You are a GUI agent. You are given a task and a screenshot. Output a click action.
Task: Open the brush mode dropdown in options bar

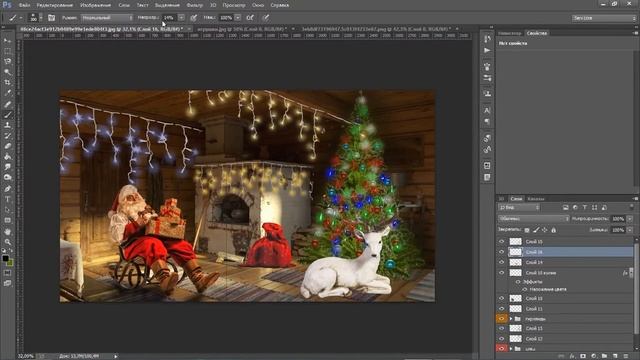point(107,18)
